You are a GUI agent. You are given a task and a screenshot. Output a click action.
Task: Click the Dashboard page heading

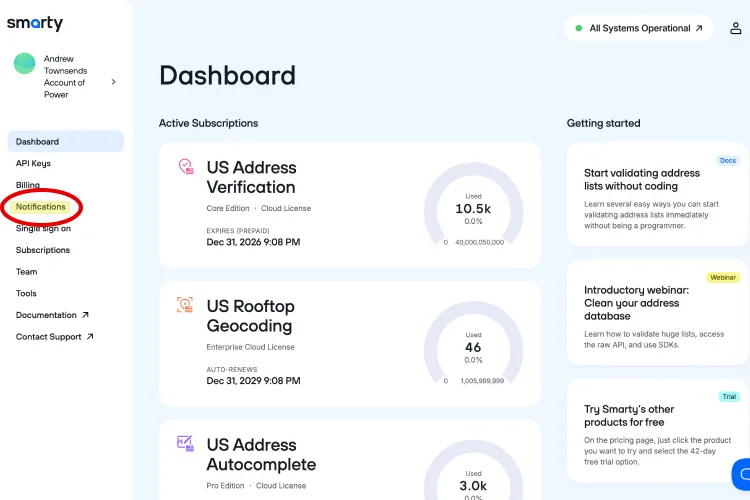point(228,76)
